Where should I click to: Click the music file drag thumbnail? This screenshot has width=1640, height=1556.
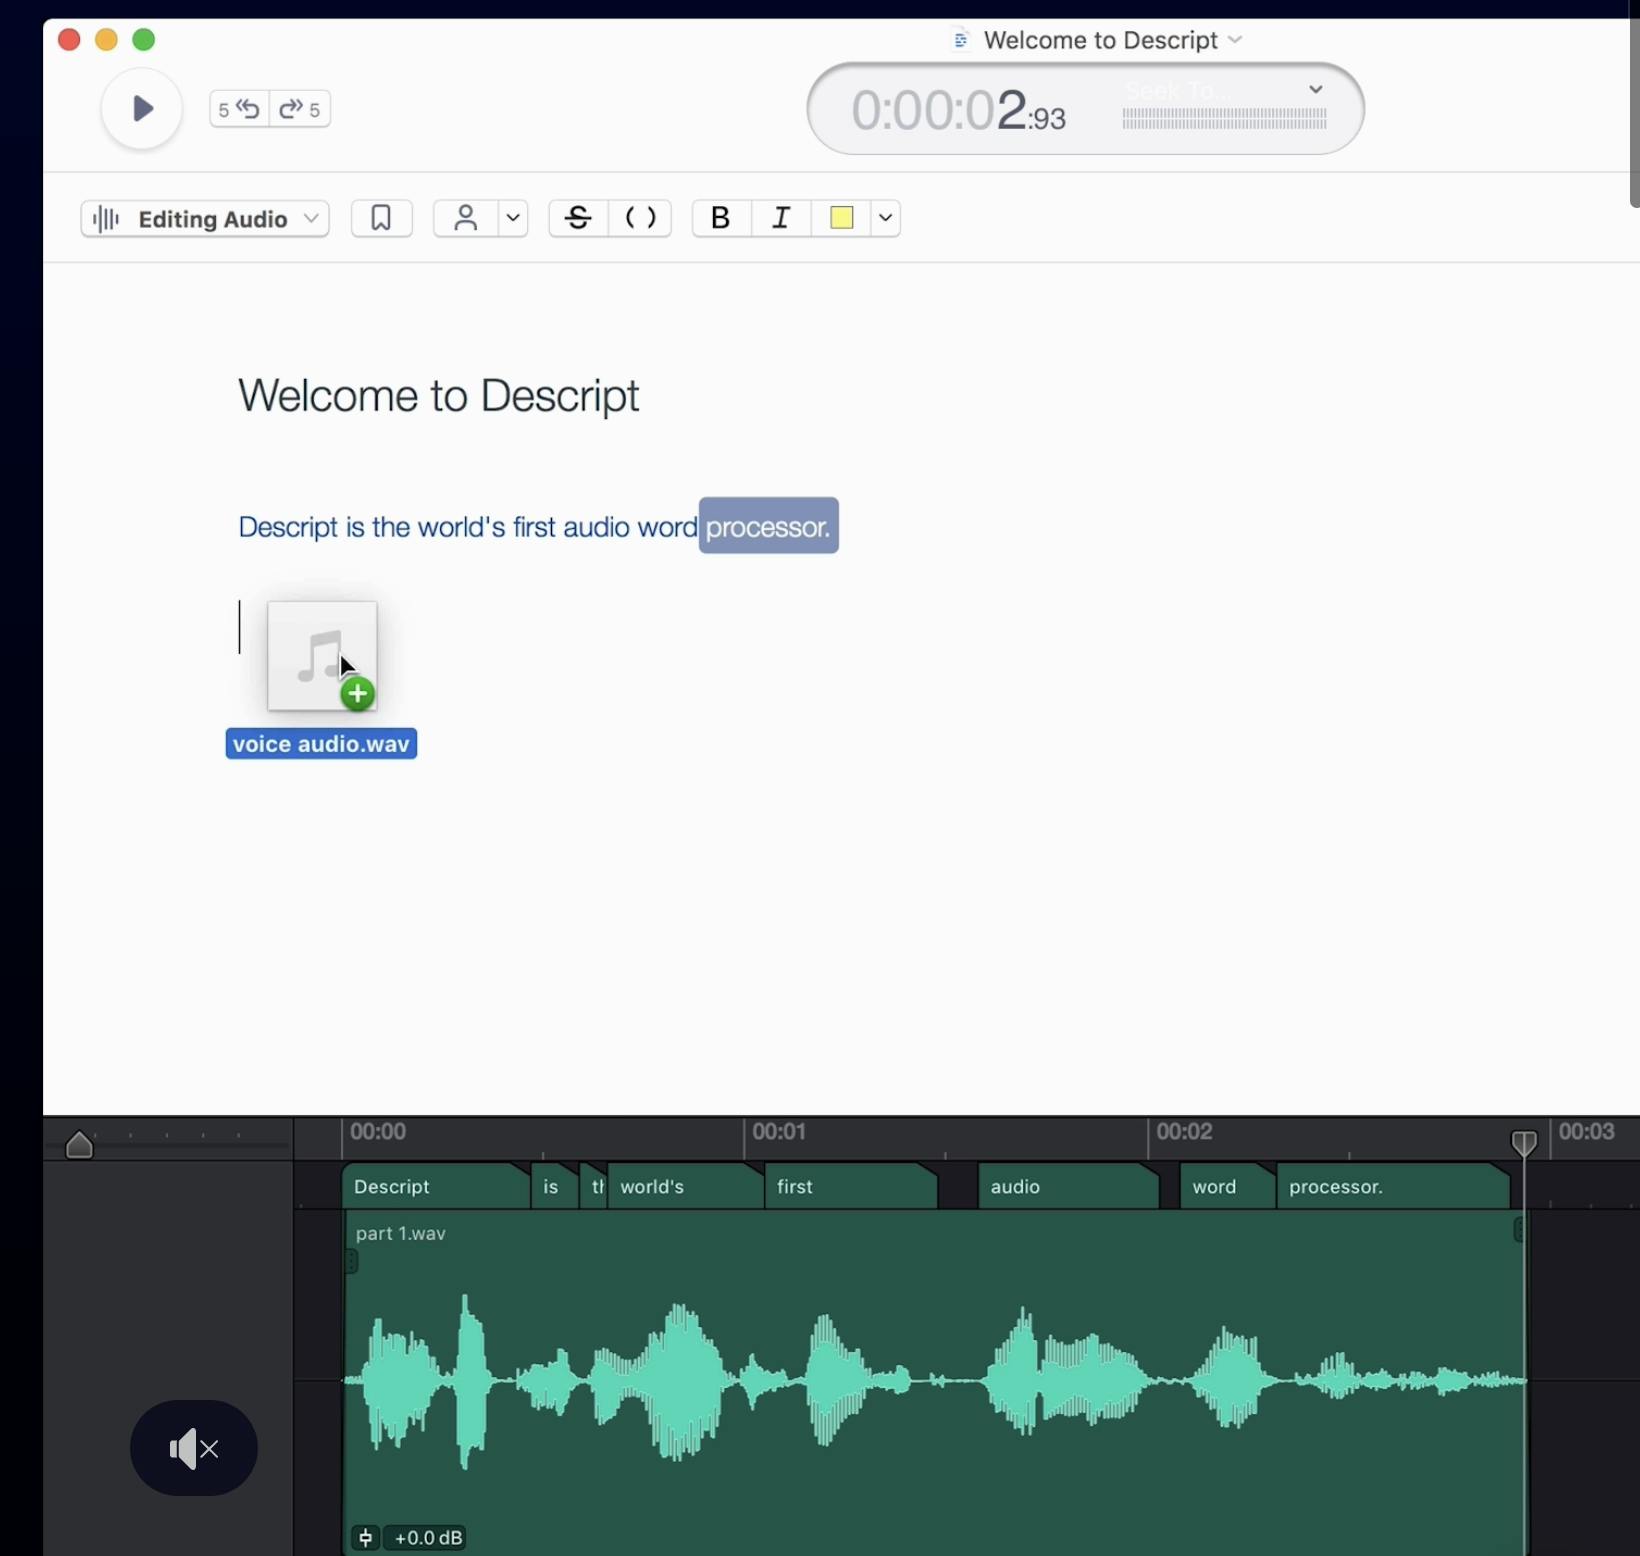click(322, 657)
